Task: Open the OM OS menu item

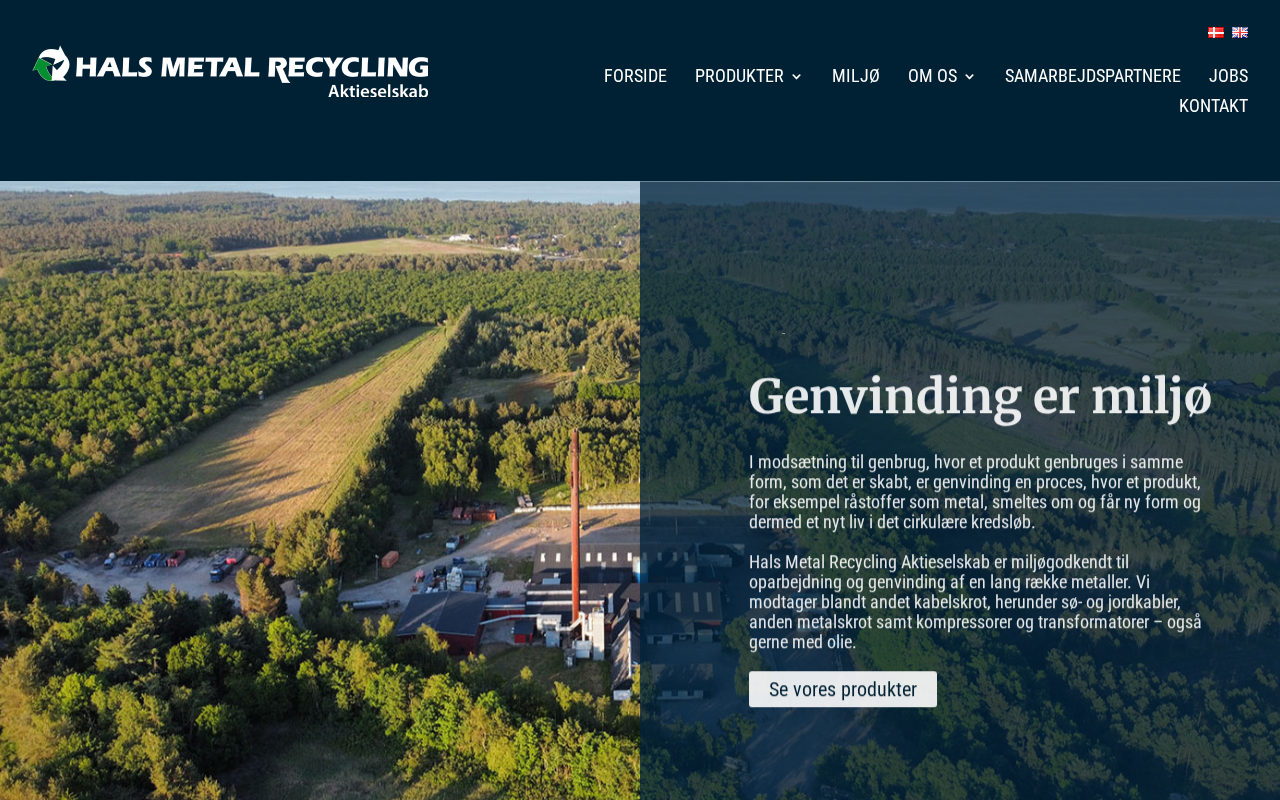Action: 932,76
